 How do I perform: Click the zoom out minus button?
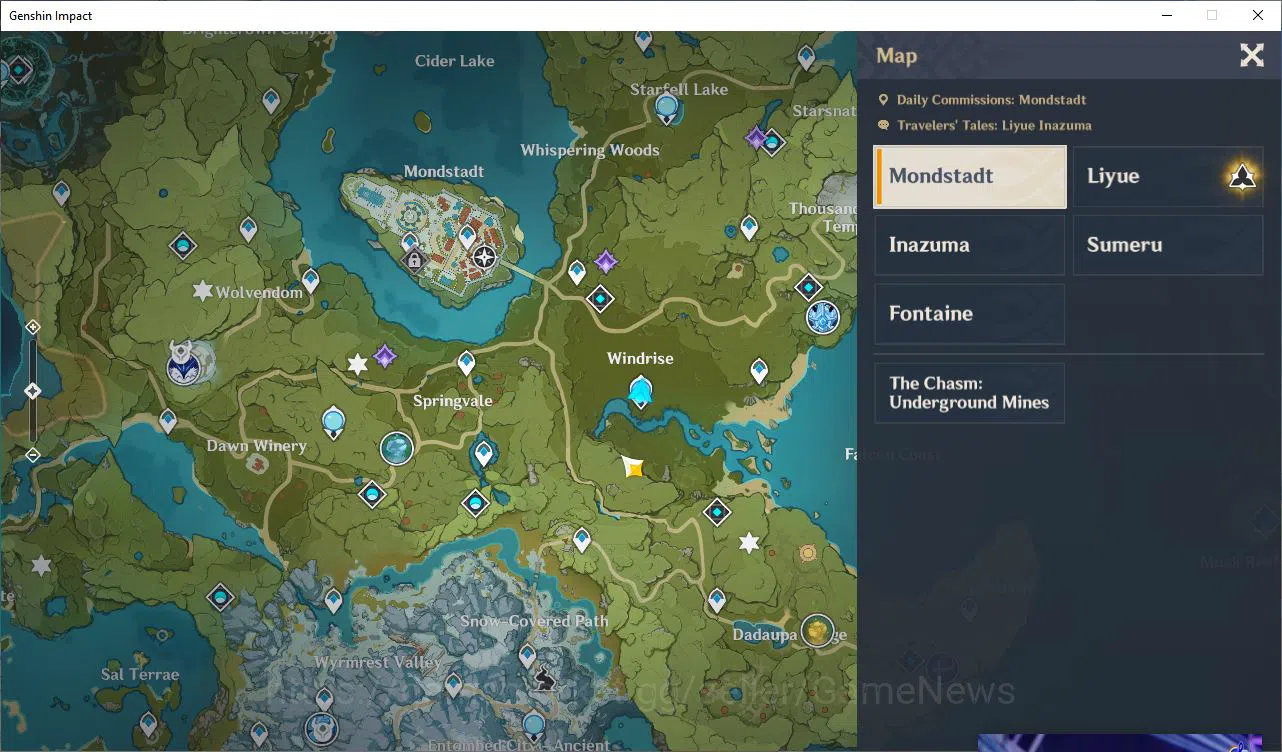tap(32, 455)
